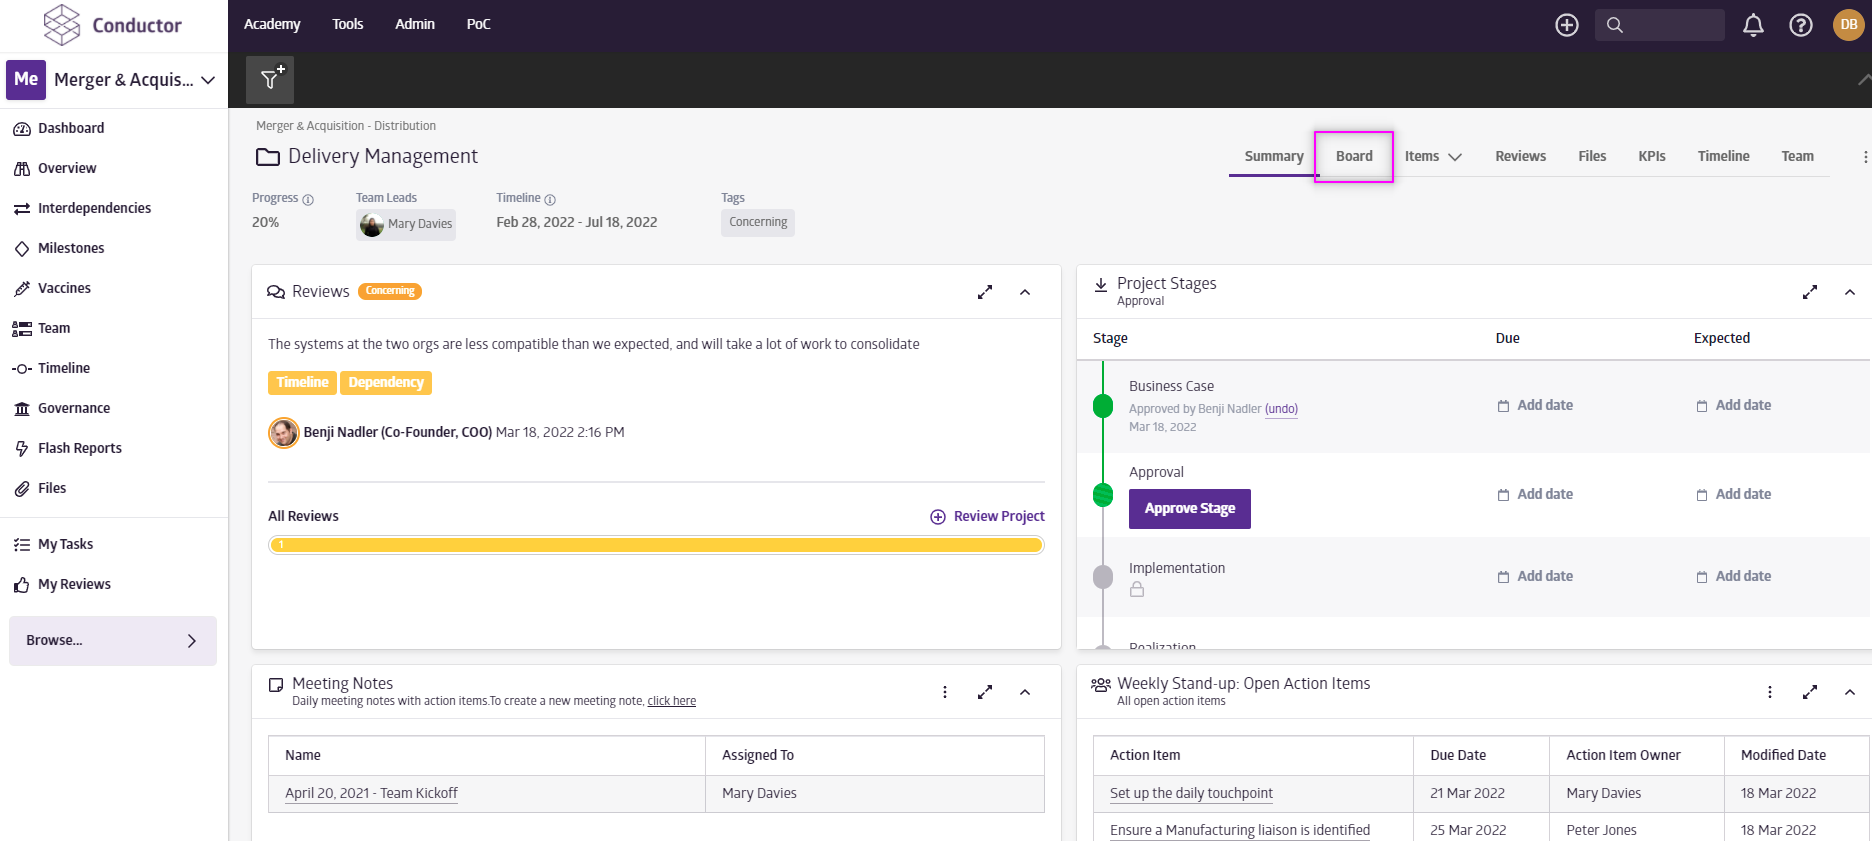Collapse the Meeting Notes panel
Viewport: 1872px width, 841px height.
[1025, 692]
